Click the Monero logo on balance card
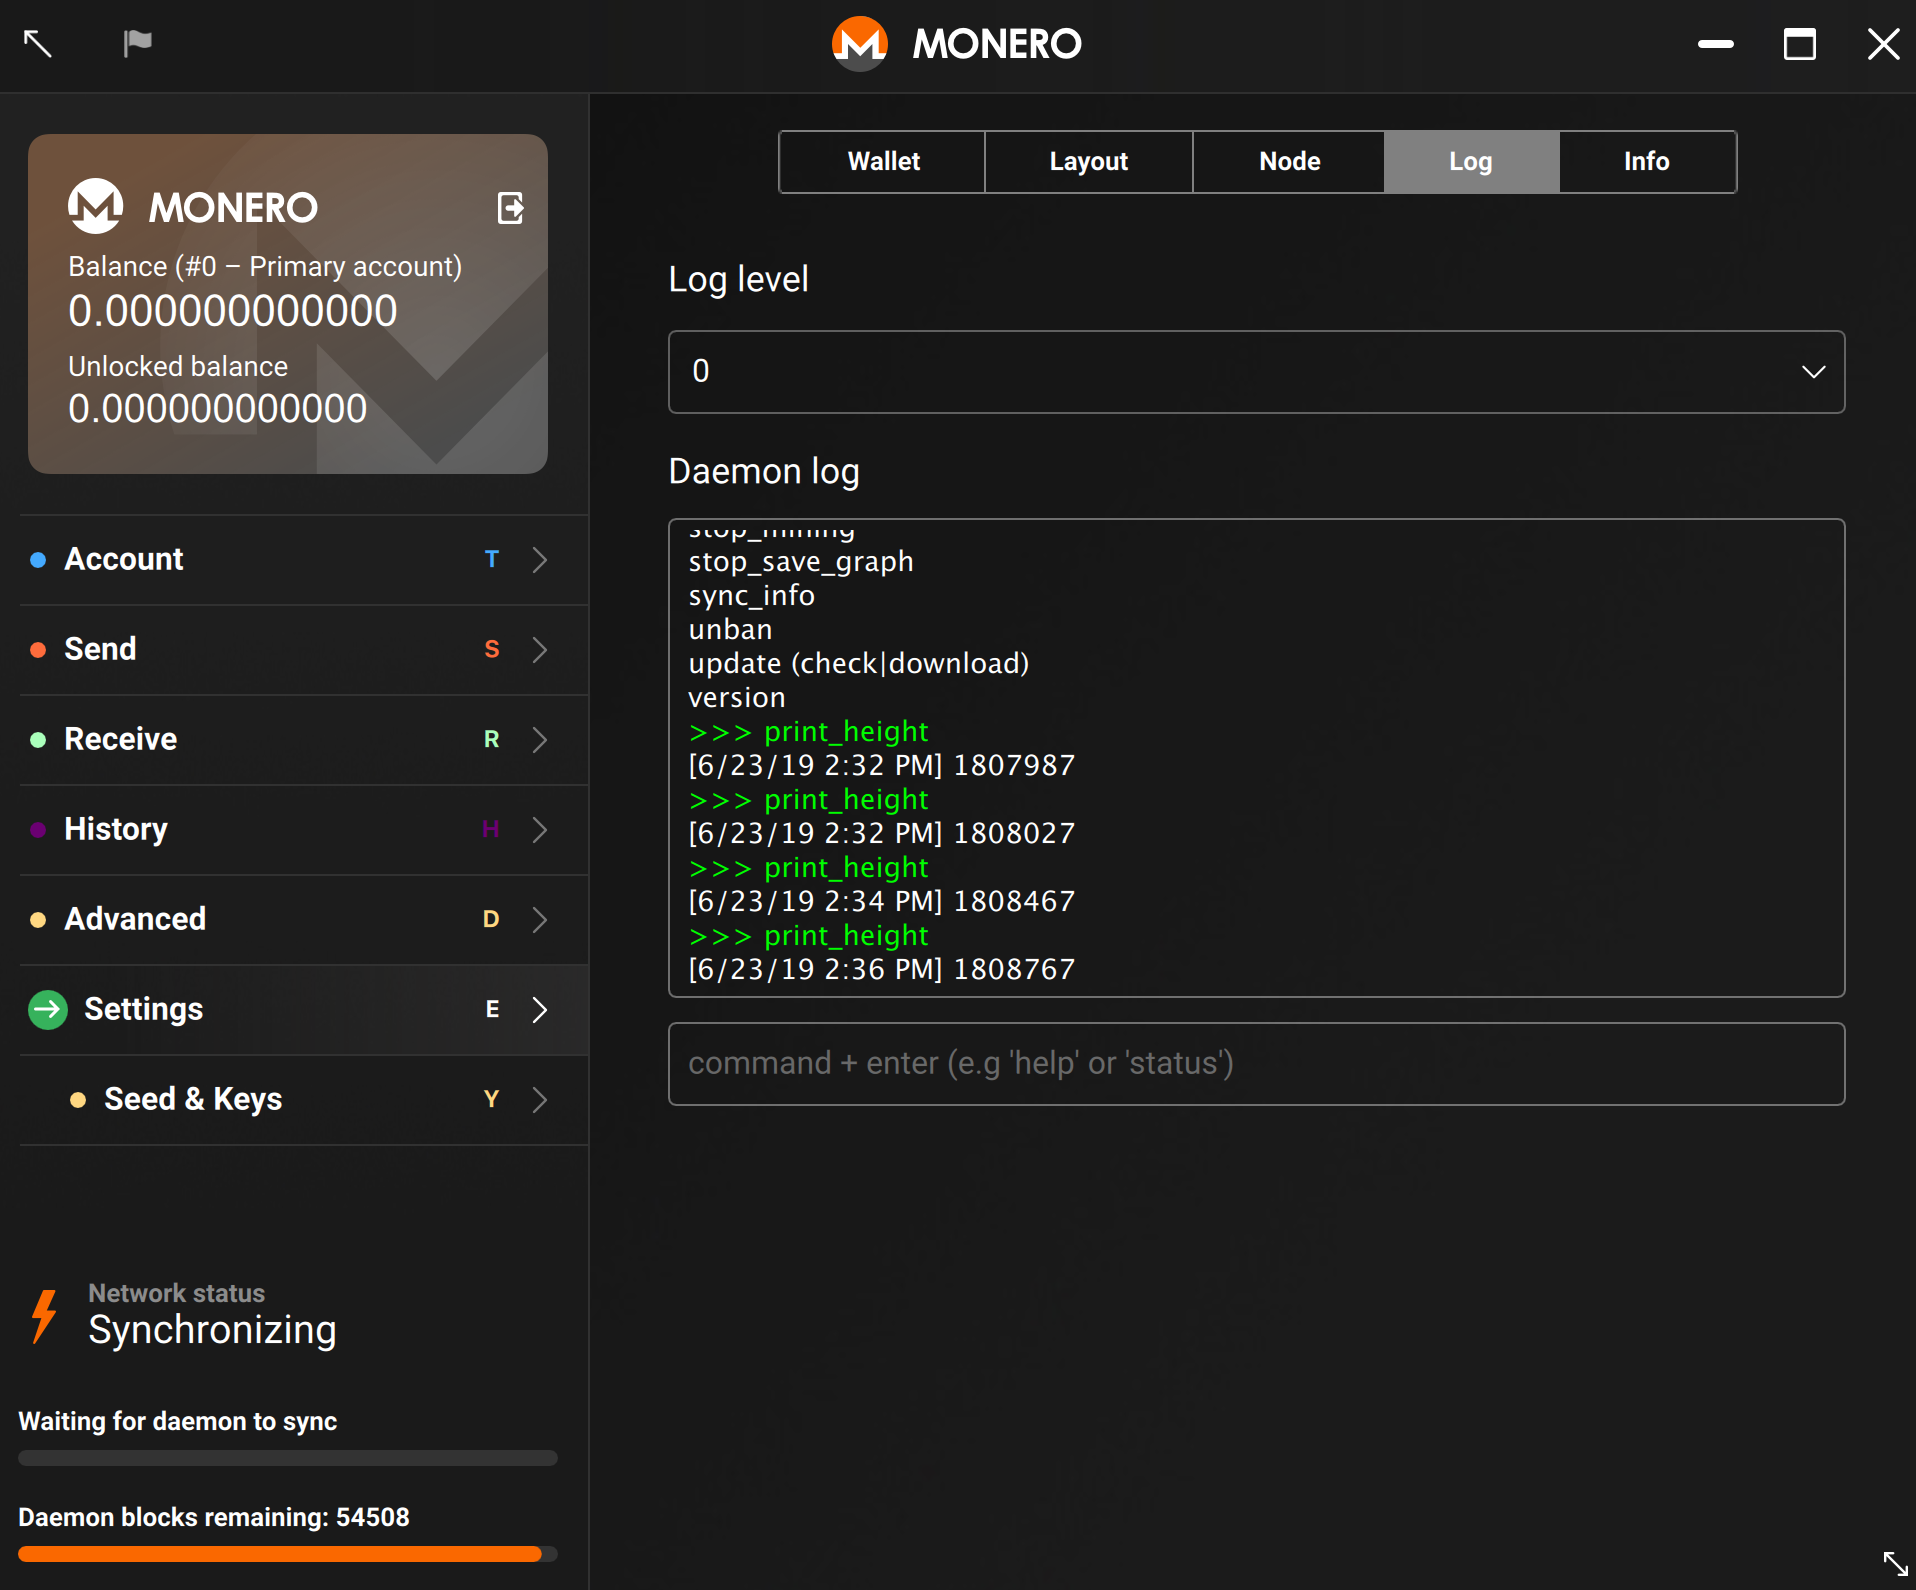Screen dimensions: 1916x1590 (x=96, y=206)
